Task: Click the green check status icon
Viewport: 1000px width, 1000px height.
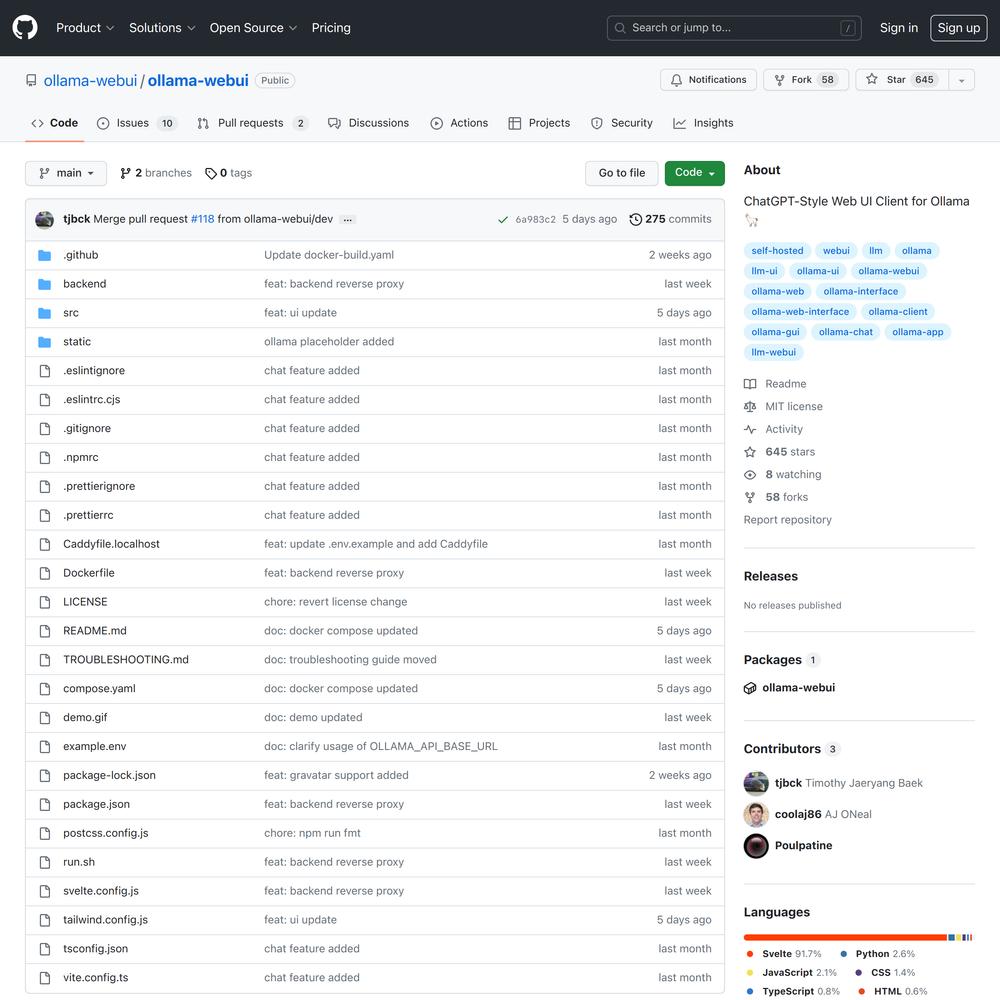Action: coord(503,219)
